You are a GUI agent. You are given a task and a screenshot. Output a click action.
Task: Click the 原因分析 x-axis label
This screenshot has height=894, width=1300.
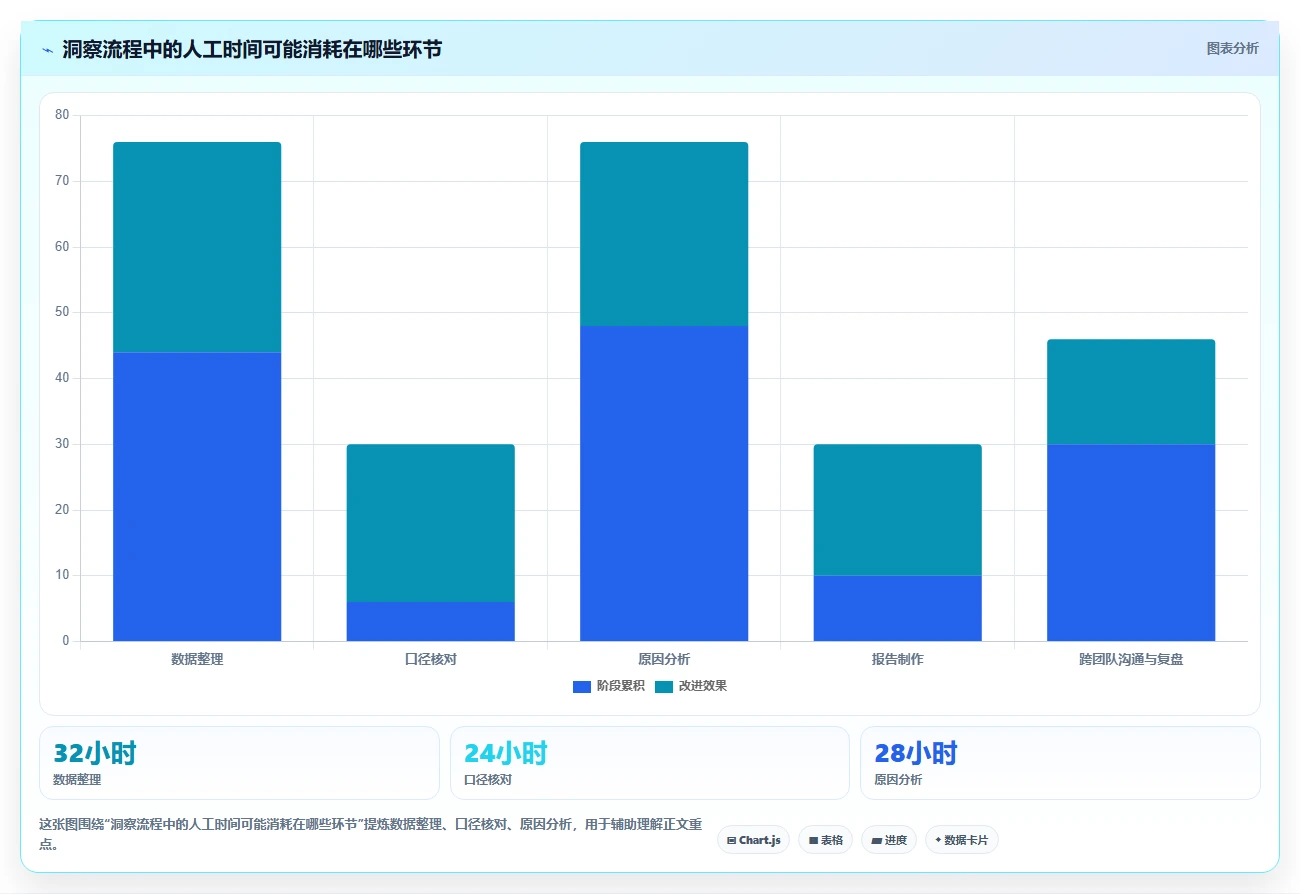point(664,659)
